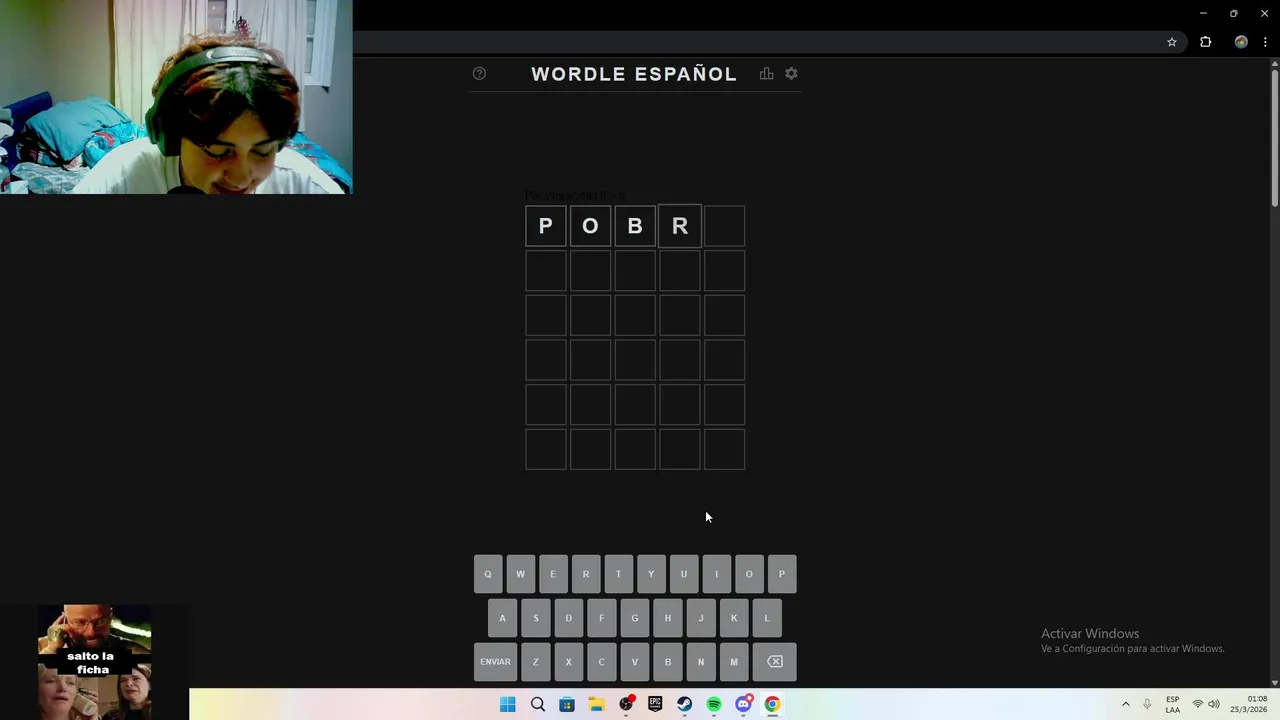Tap the U key on the on-screen keyboard
This screenshot has width=1280, height=720.
click(684, 574)
